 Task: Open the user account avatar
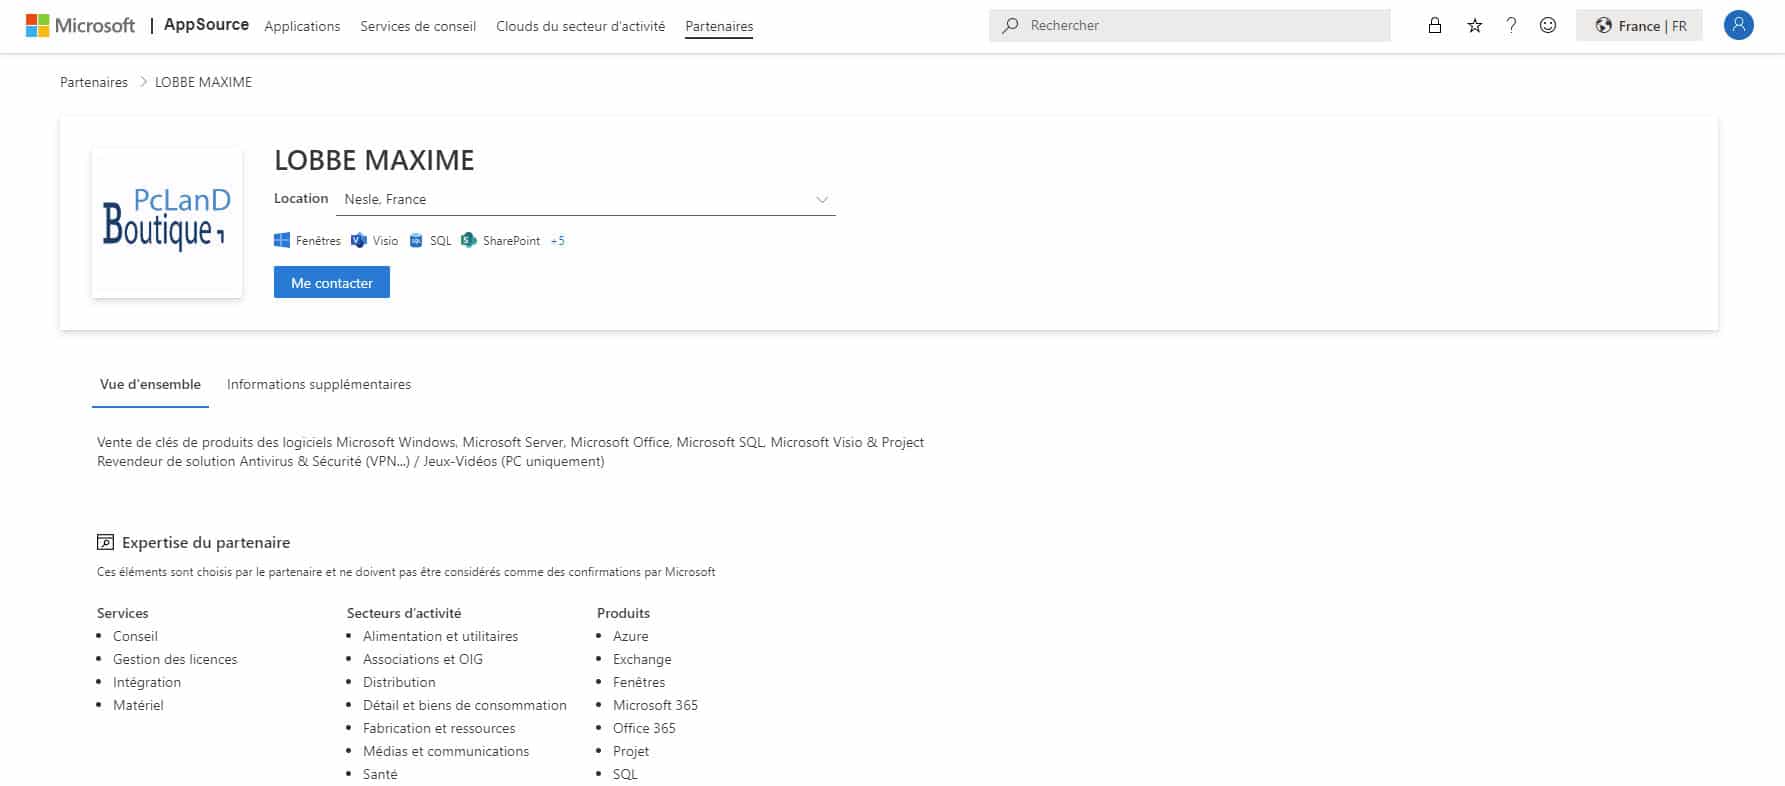[1739, 25]
